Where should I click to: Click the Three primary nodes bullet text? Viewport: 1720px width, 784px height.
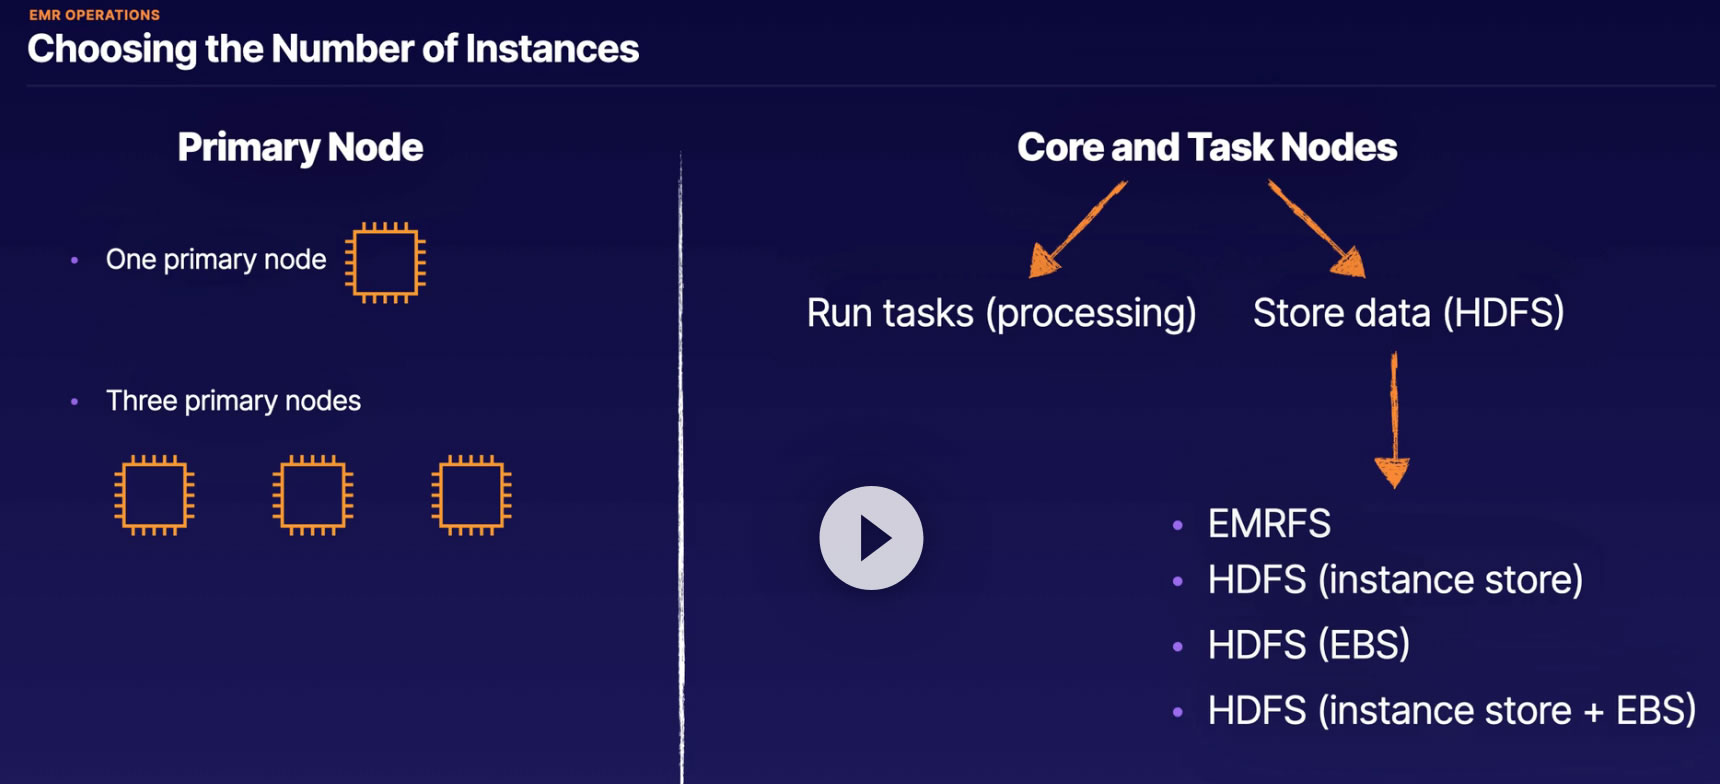click(x=233, y=401)
